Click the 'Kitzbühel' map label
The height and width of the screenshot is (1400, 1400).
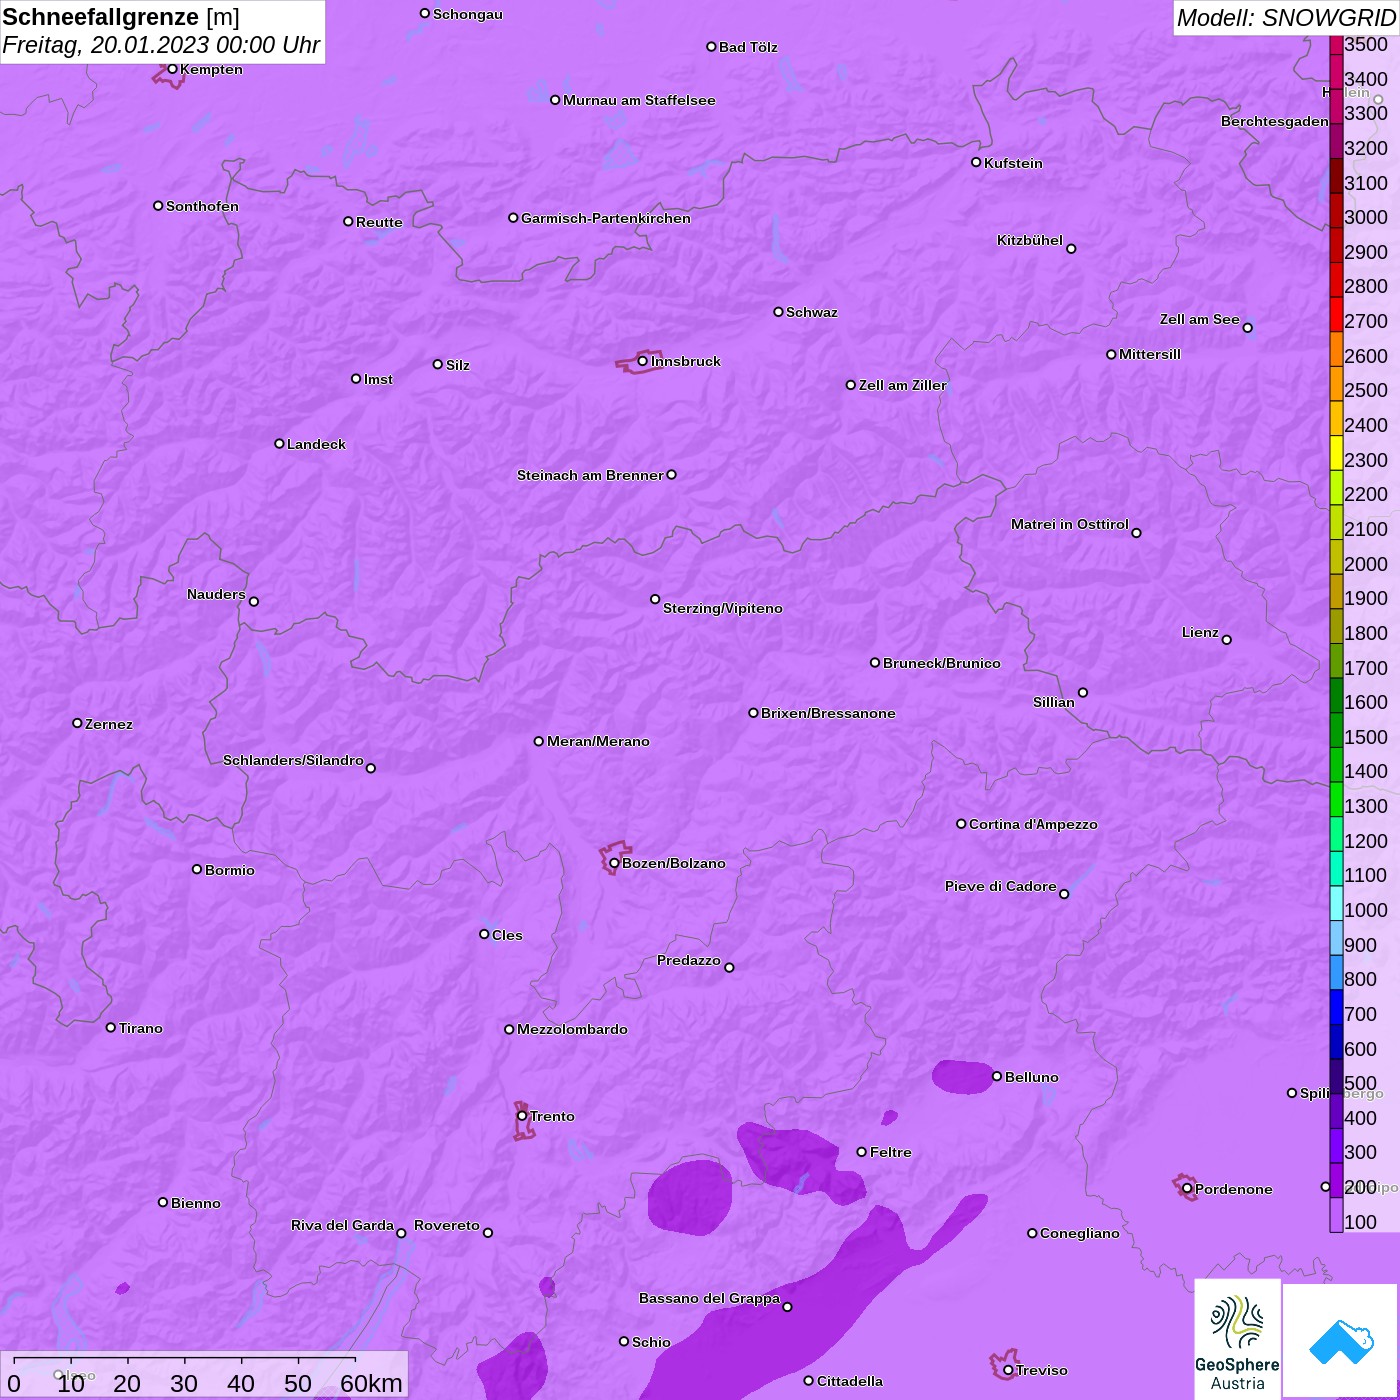(1030, 240)
